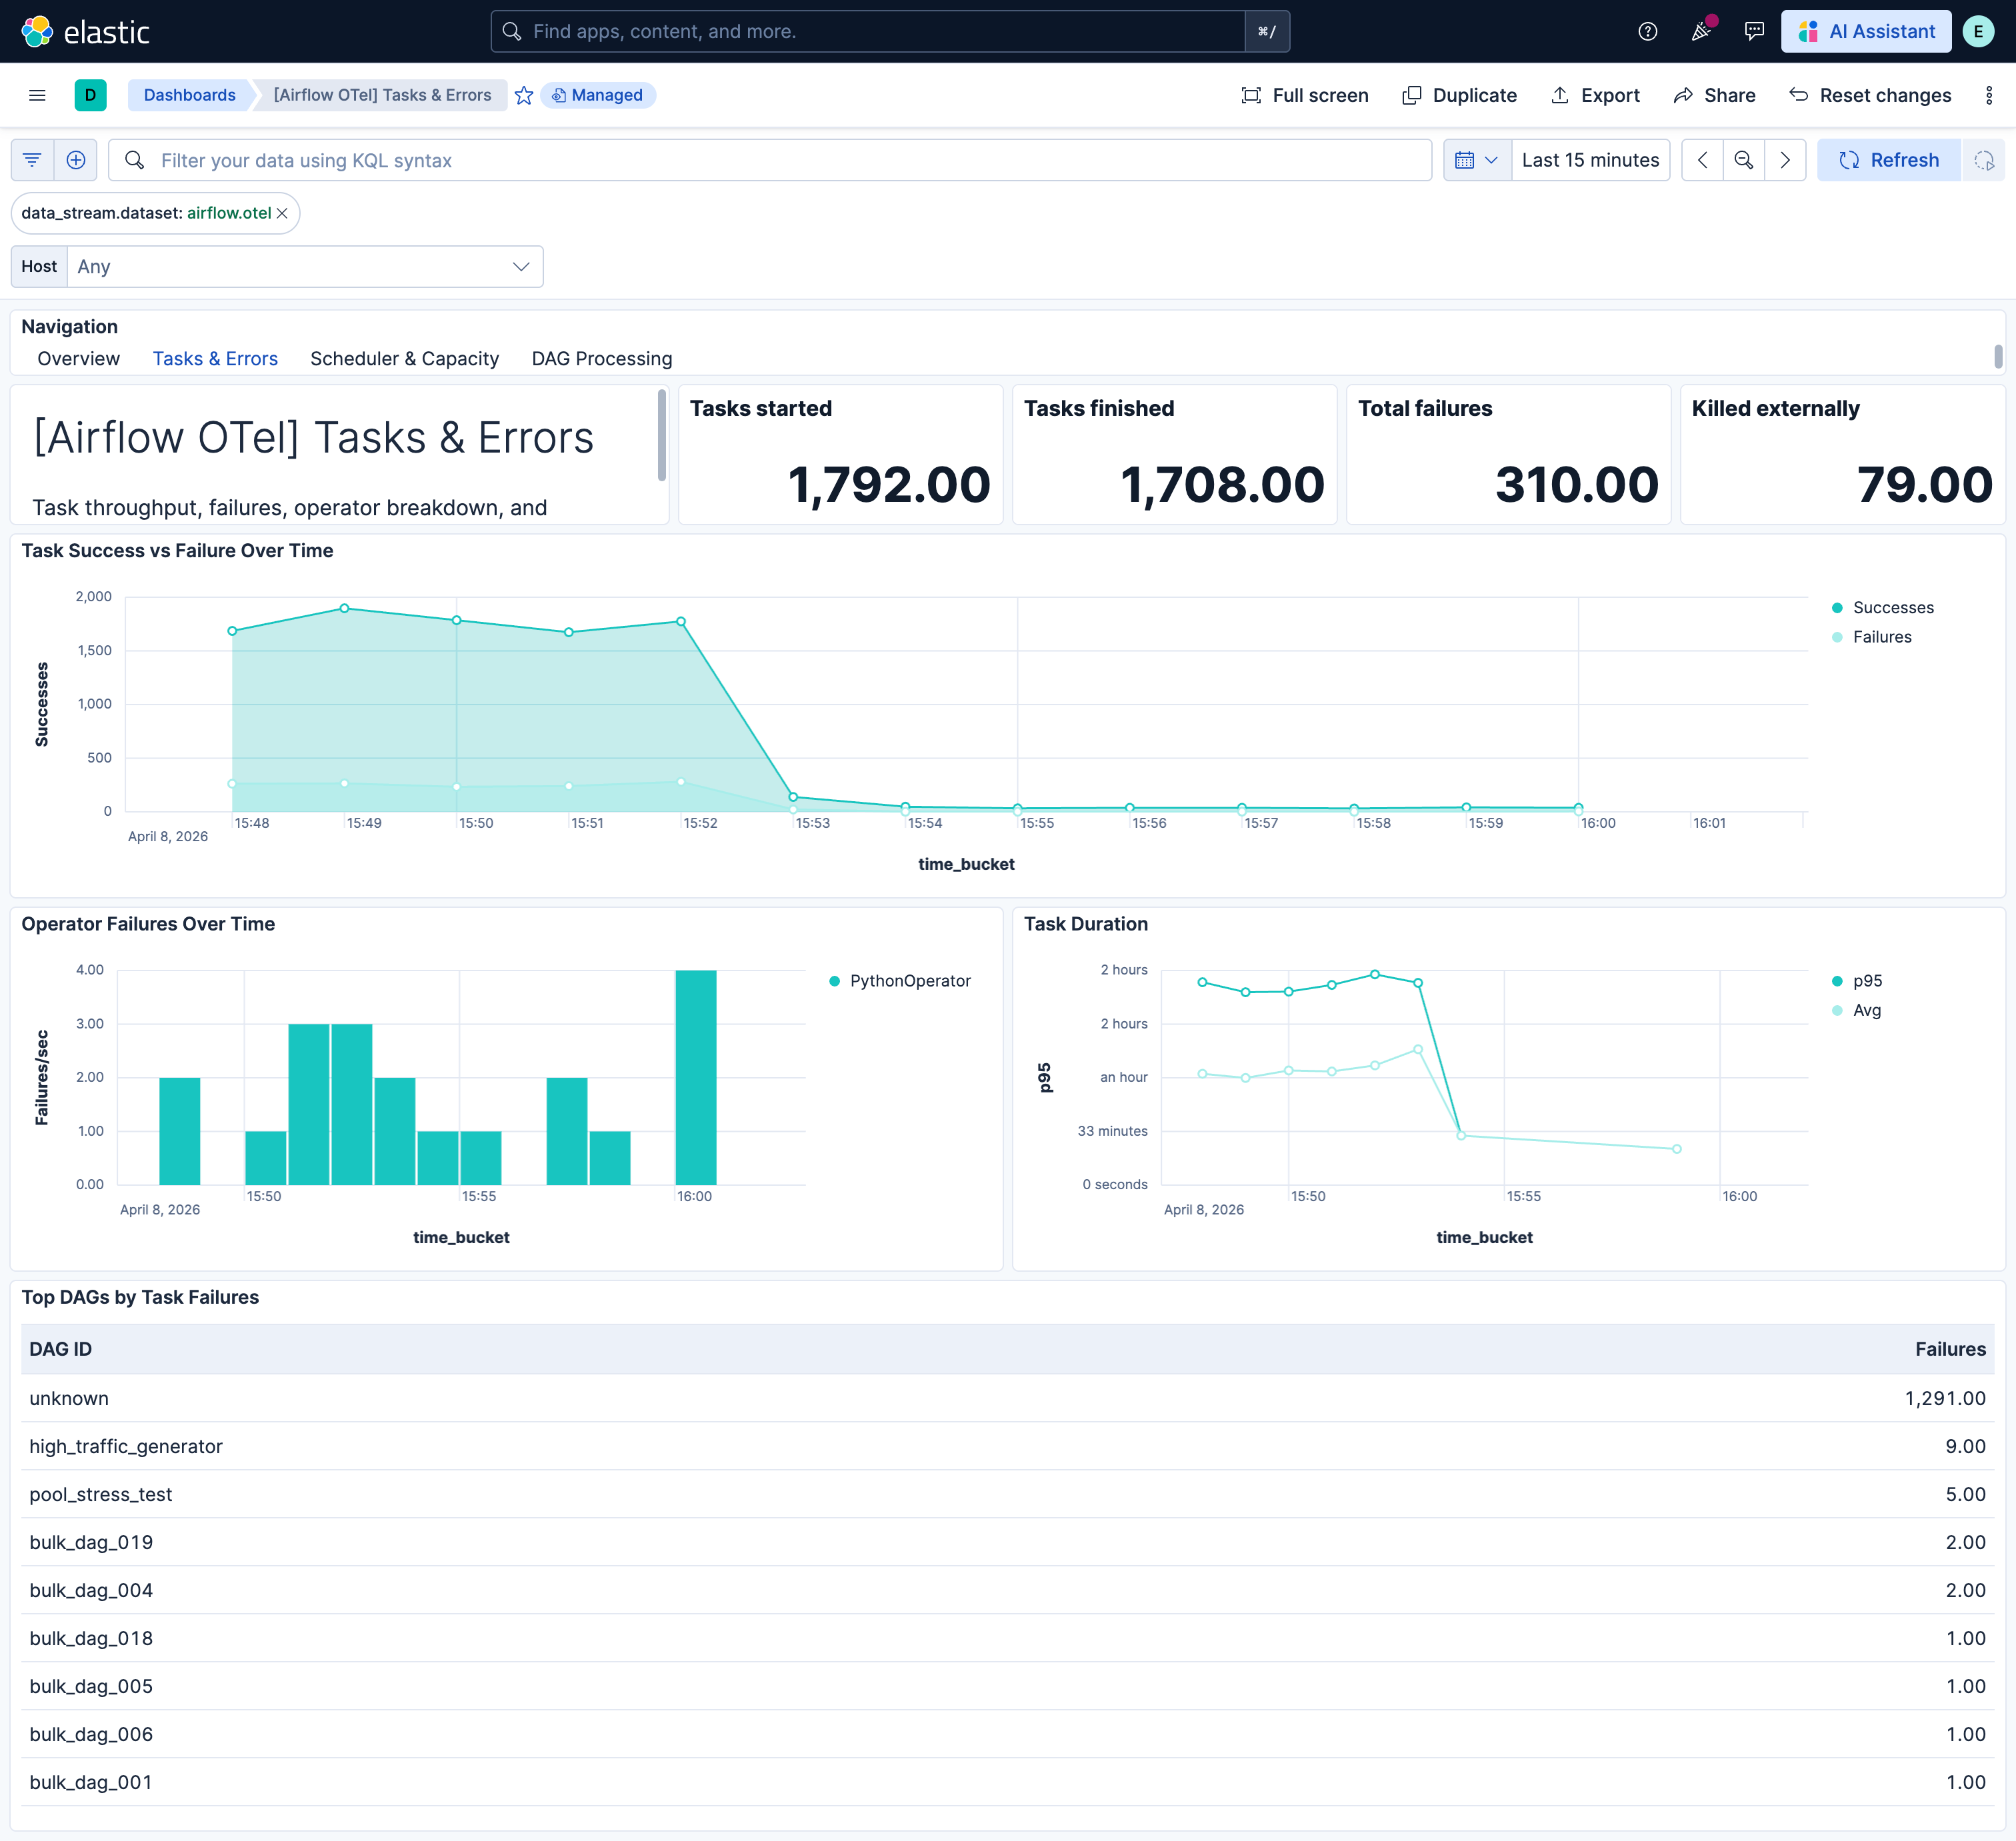Duplicate the current dashboard

1459,95
